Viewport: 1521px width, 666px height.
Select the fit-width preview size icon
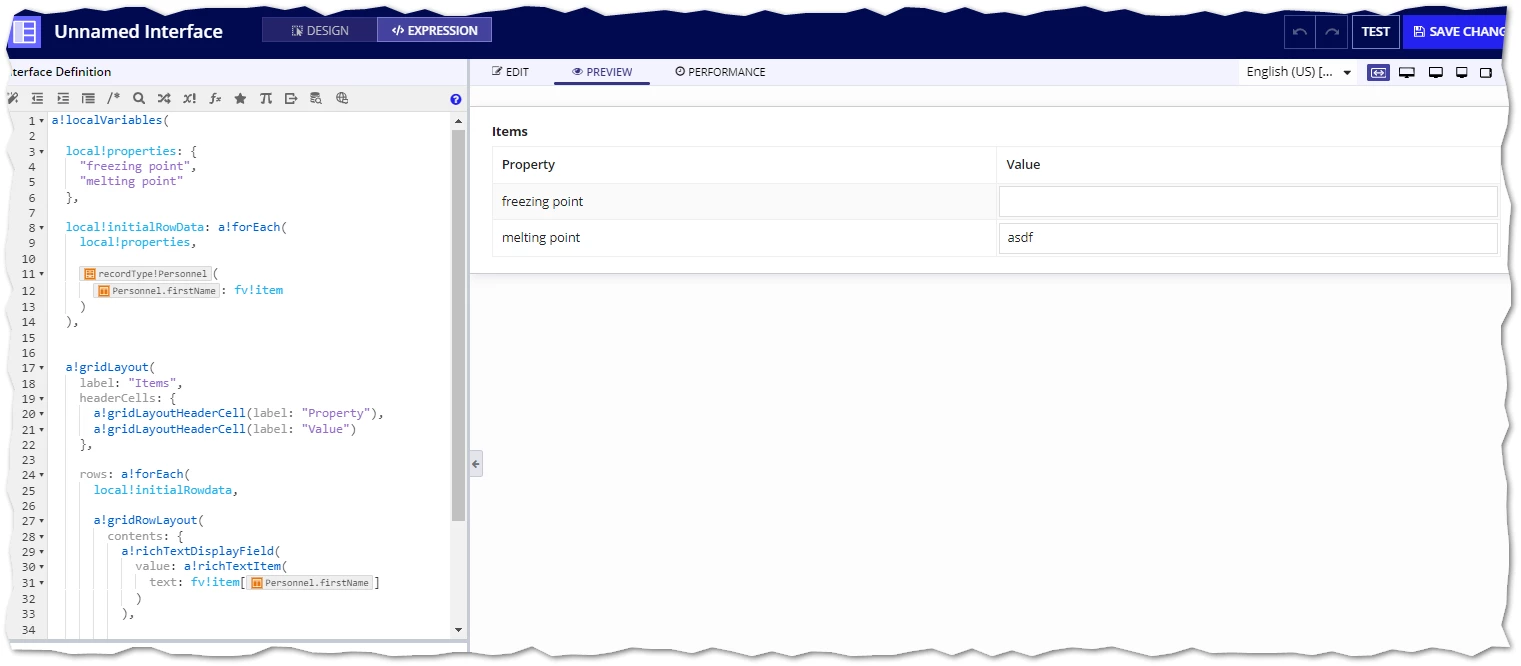1378,73
